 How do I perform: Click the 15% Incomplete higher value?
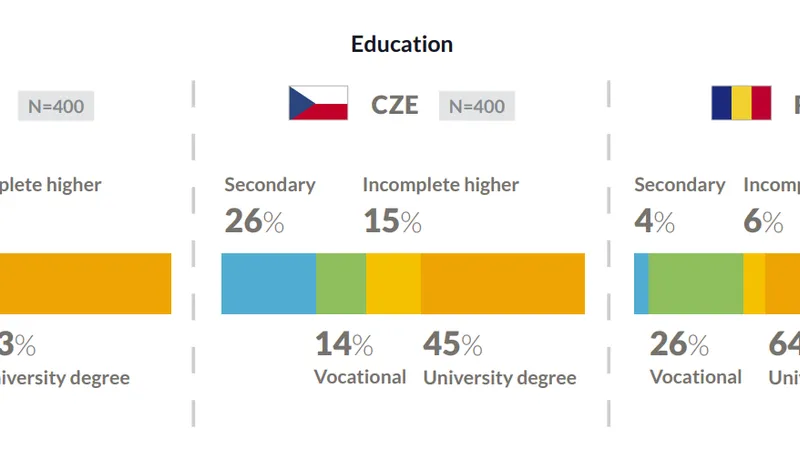pyautogui.click(x=392, y=221)
